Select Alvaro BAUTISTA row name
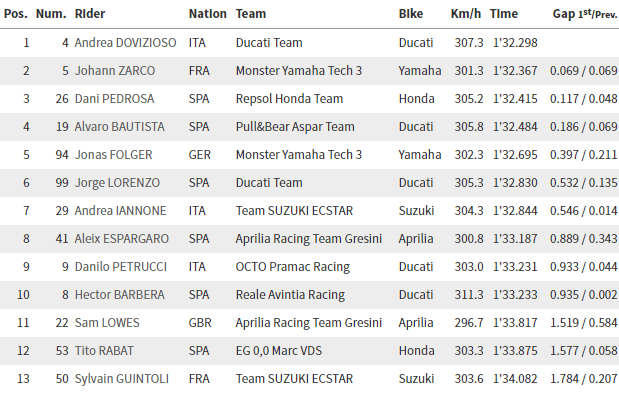 point(120,127)
